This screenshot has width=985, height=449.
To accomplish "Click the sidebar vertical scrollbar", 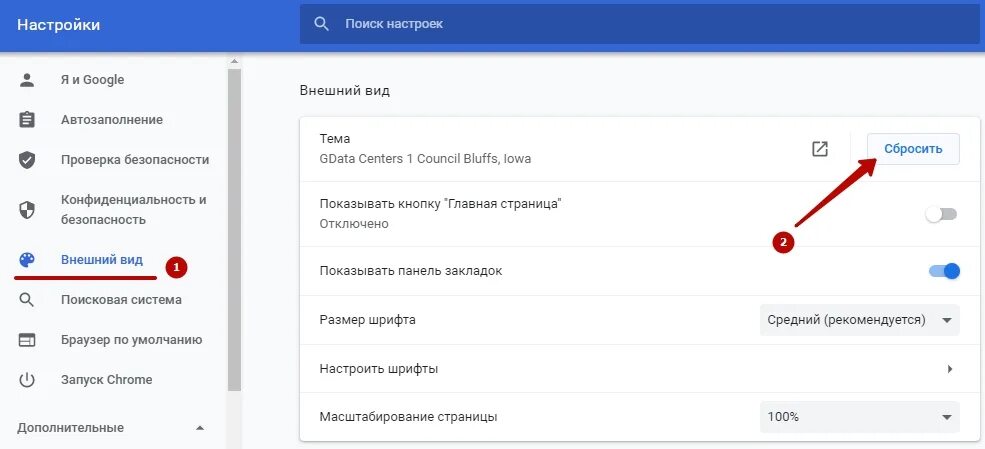I will [x=234, y=229].
